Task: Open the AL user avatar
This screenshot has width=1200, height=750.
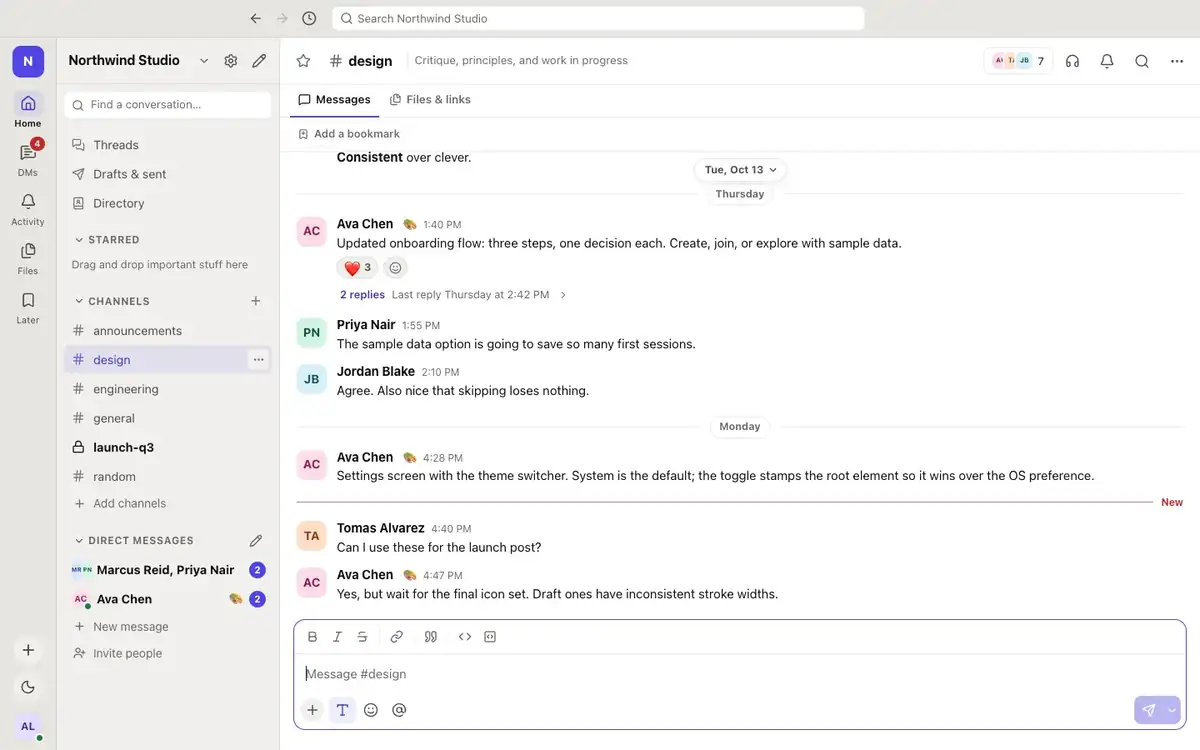Action: click(28, 726)
